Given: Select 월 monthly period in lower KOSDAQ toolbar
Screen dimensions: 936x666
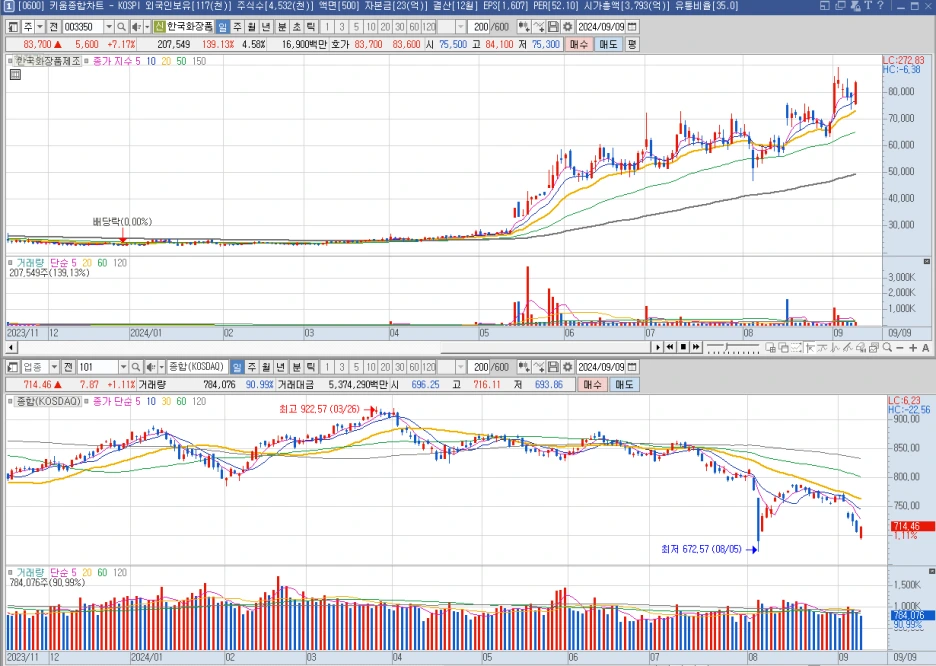Looking at the screenshot, I should (266, 366).
